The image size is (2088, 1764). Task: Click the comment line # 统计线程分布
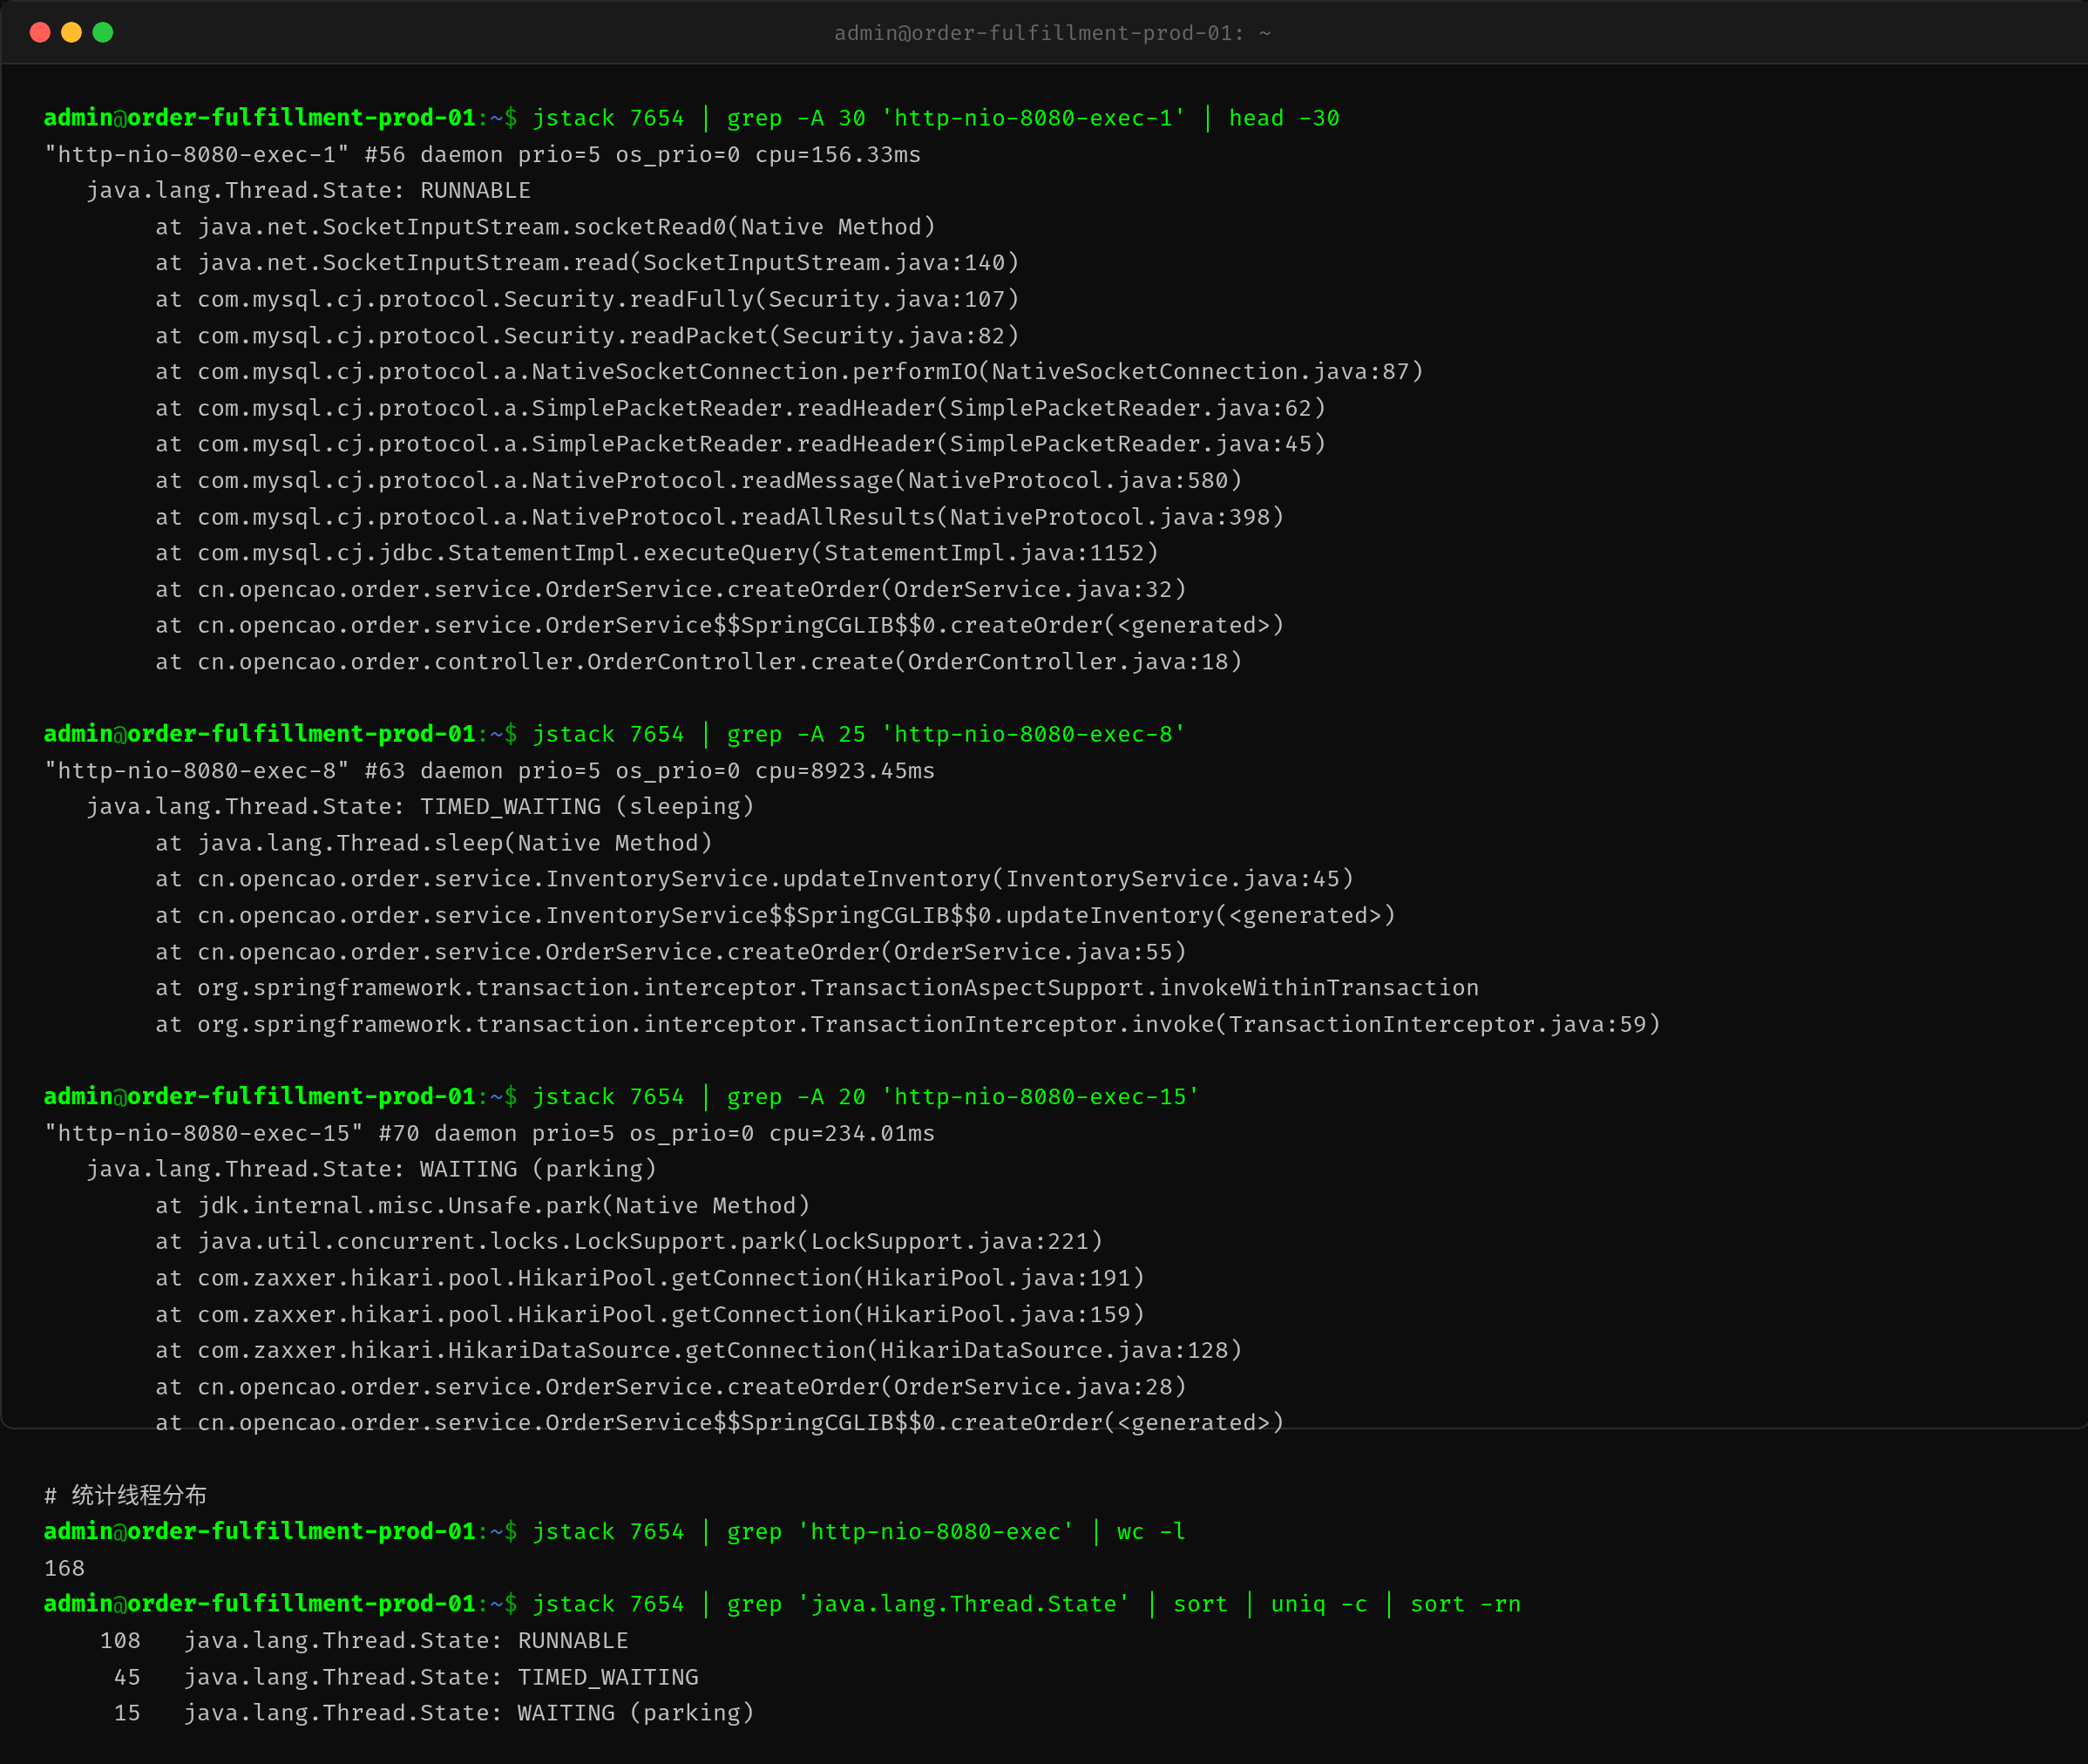[125, 1496]
